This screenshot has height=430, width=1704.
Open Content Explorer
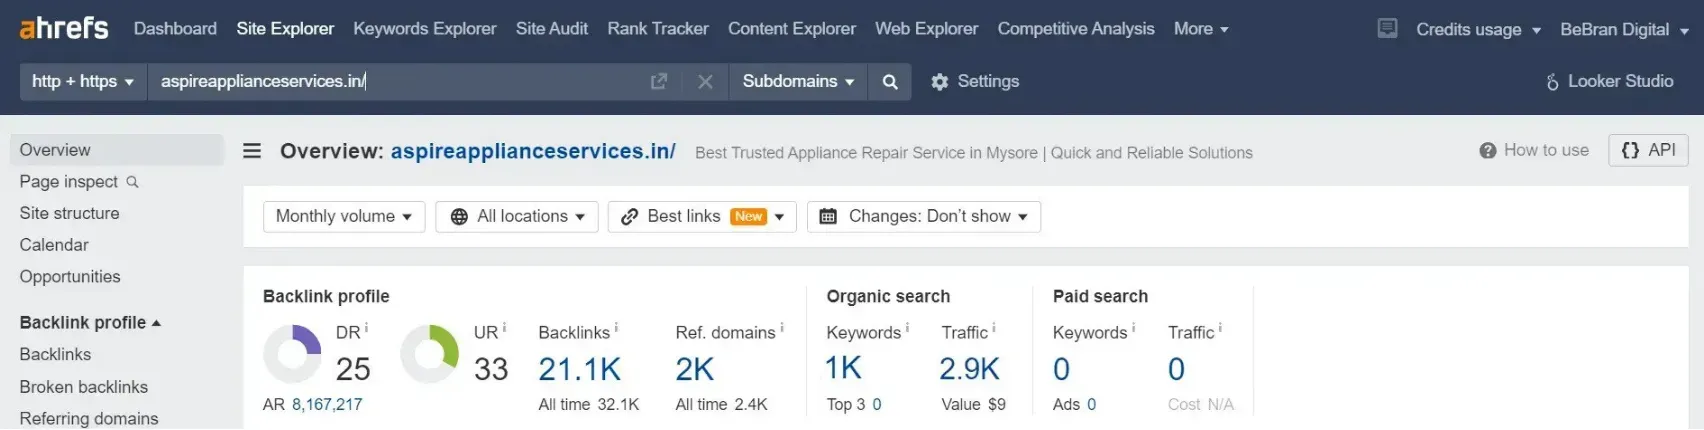coord(792,29)
